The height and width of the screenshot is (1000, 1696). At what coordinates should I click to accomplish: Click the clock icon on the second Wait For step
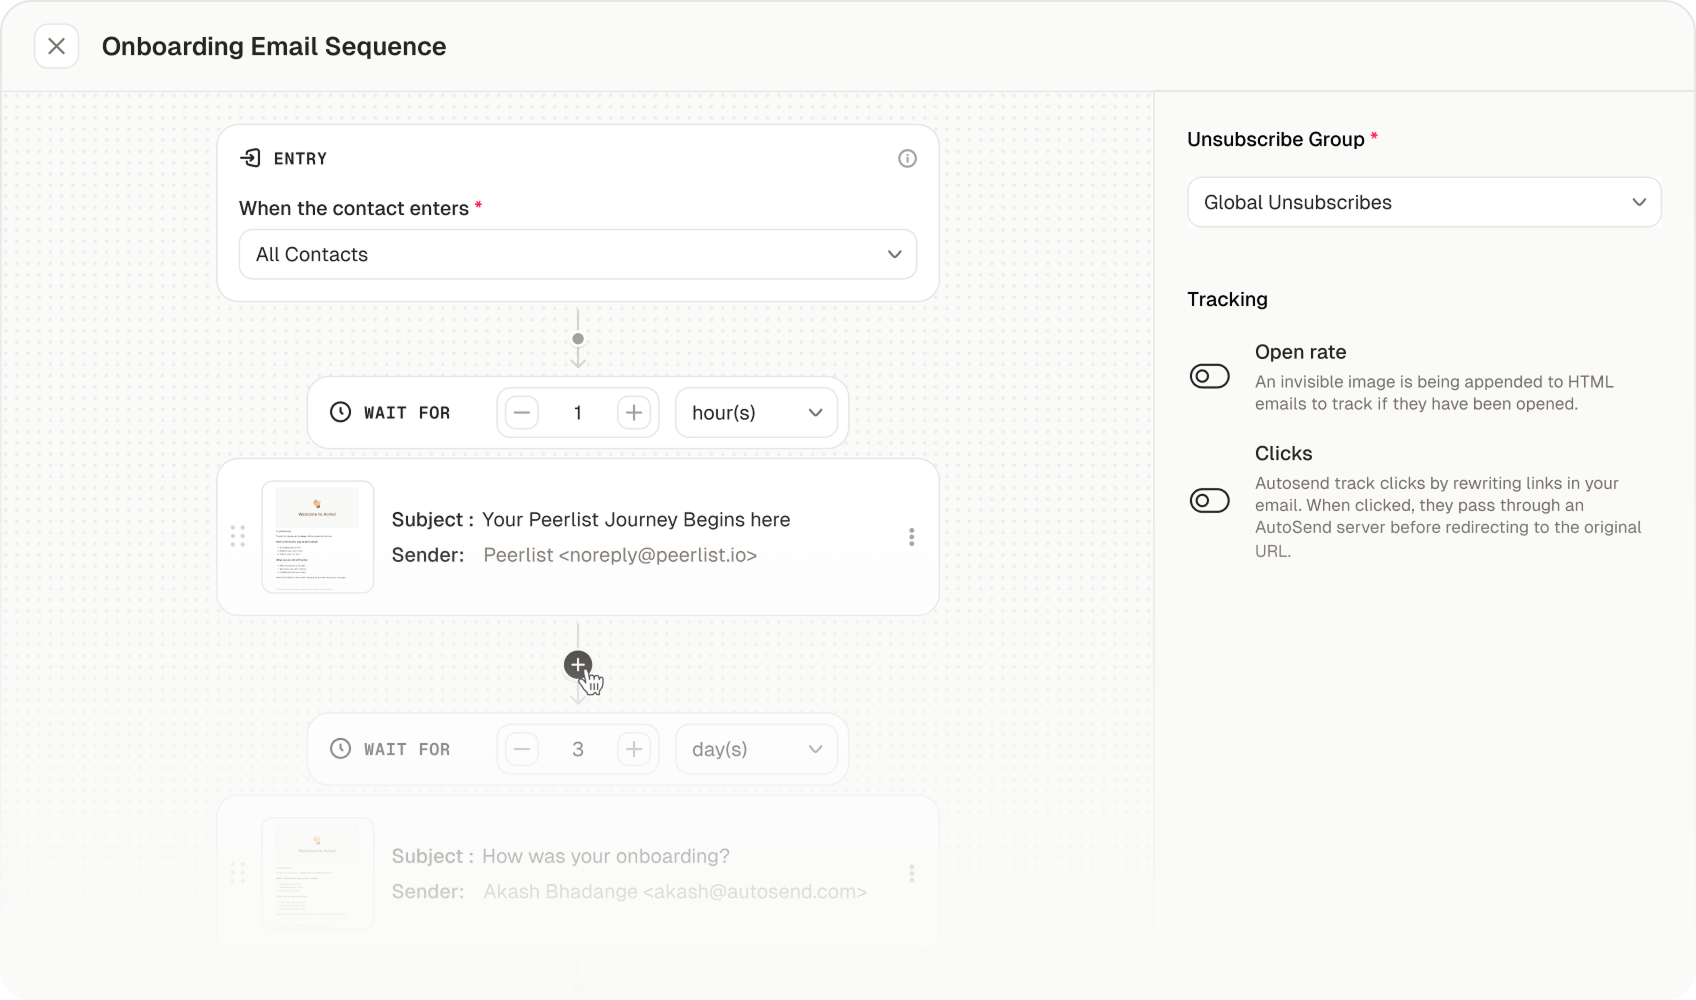click(x=340, y=748)
